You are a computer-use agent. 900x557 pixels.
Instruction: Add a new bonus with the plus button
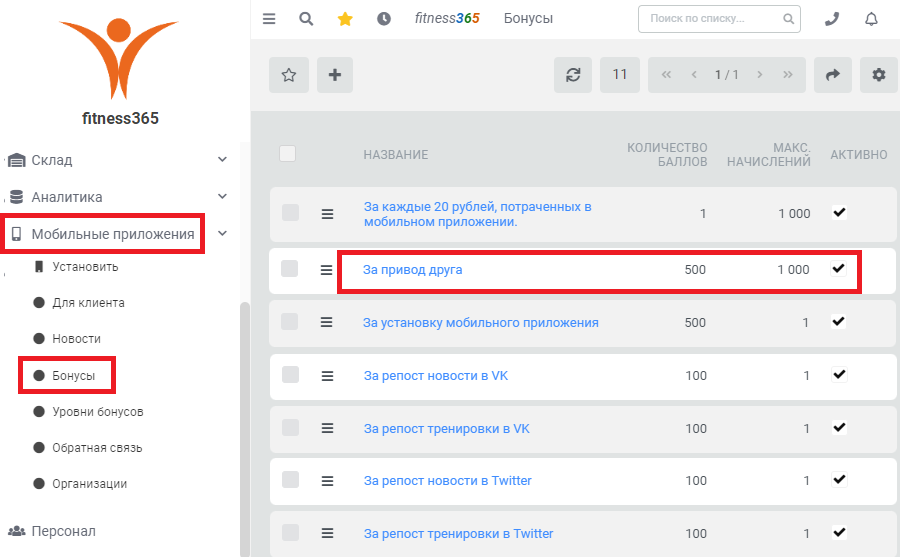coord(335,75)
